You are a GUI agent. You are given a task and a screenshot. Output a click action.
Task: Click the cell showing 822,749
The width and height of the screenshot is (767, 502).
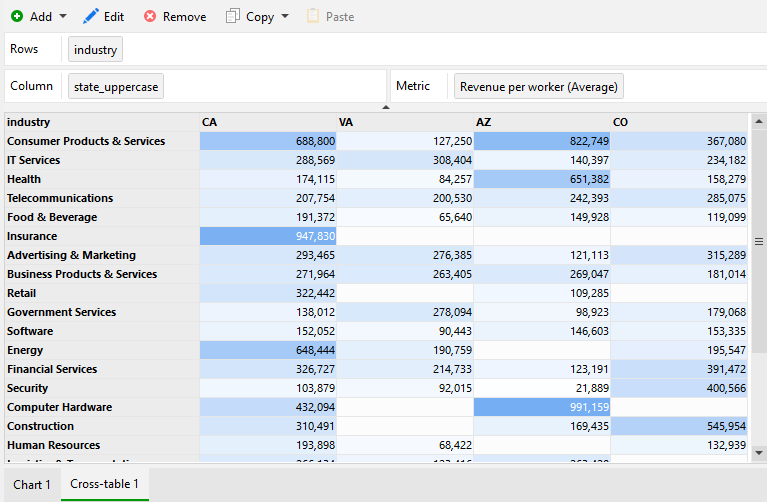(542, 141)
